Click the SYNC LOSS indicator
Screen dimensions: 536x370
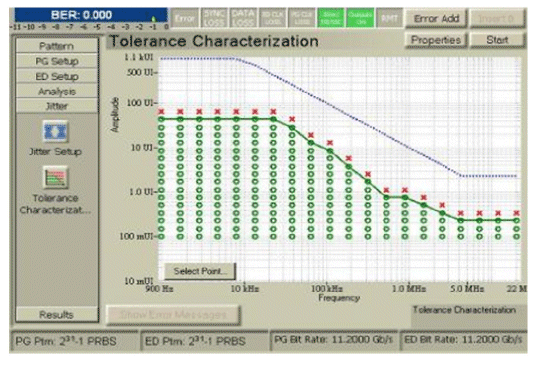(214, 18)
